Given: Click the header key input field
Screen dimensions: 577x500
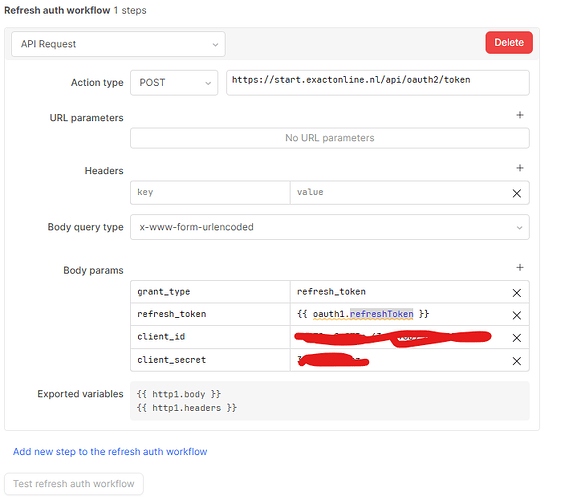Looking at the screenshot, I should 210,192.
